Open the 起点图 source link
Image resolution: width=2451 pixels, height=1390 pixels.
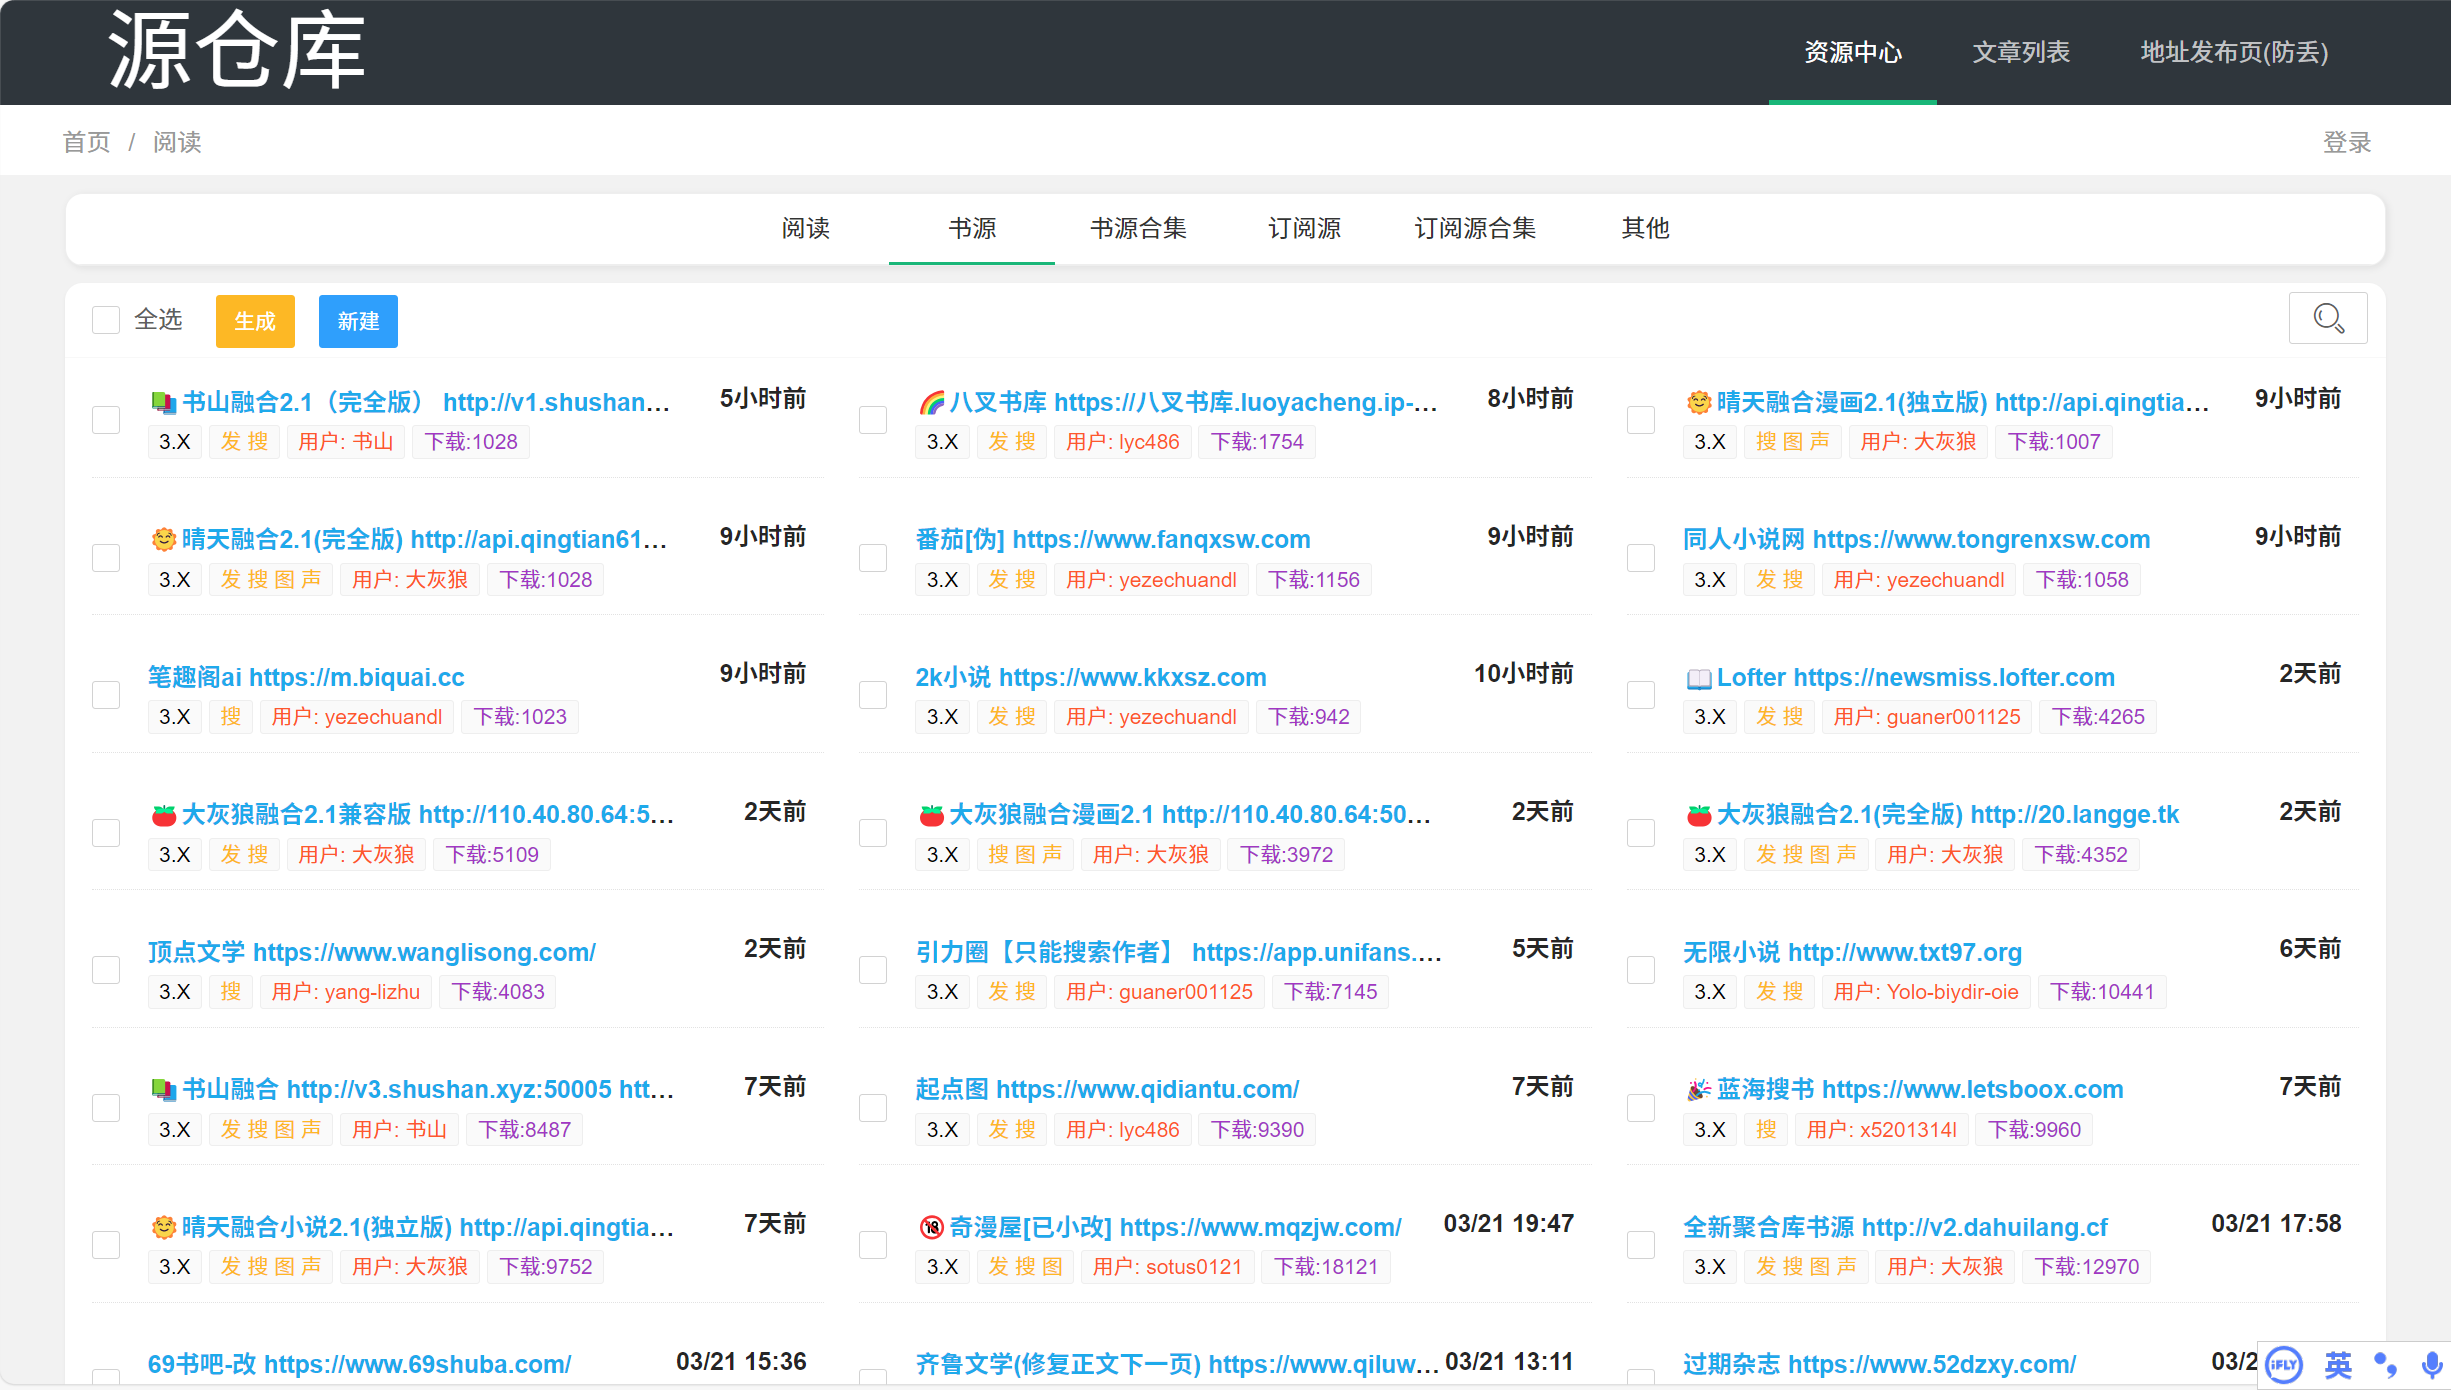coord(1107,1089)
